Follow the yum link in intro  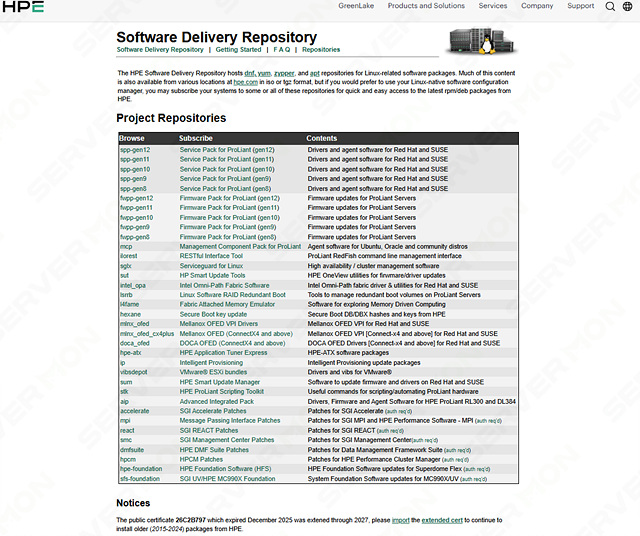click(x=264, y=73)
